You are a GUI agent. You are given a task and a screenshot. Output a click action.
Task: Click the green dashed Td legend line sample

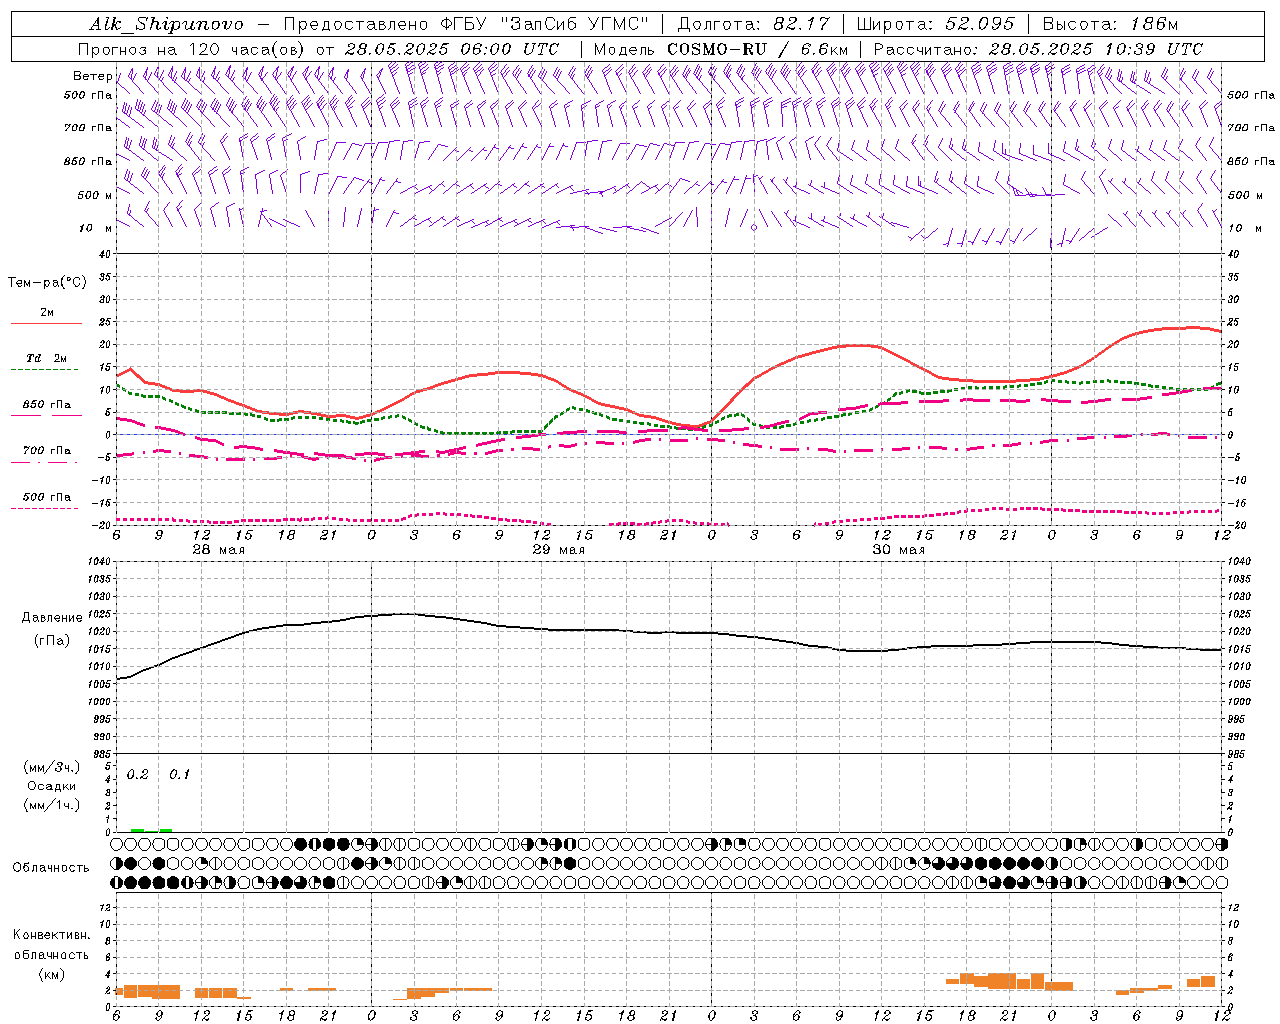click(x=45, y=370)
